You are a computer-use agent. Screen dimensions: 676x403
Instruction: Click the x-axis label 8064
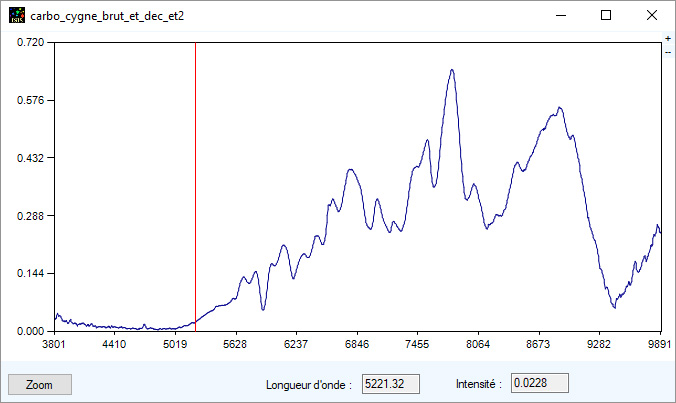tap(478, 344)
